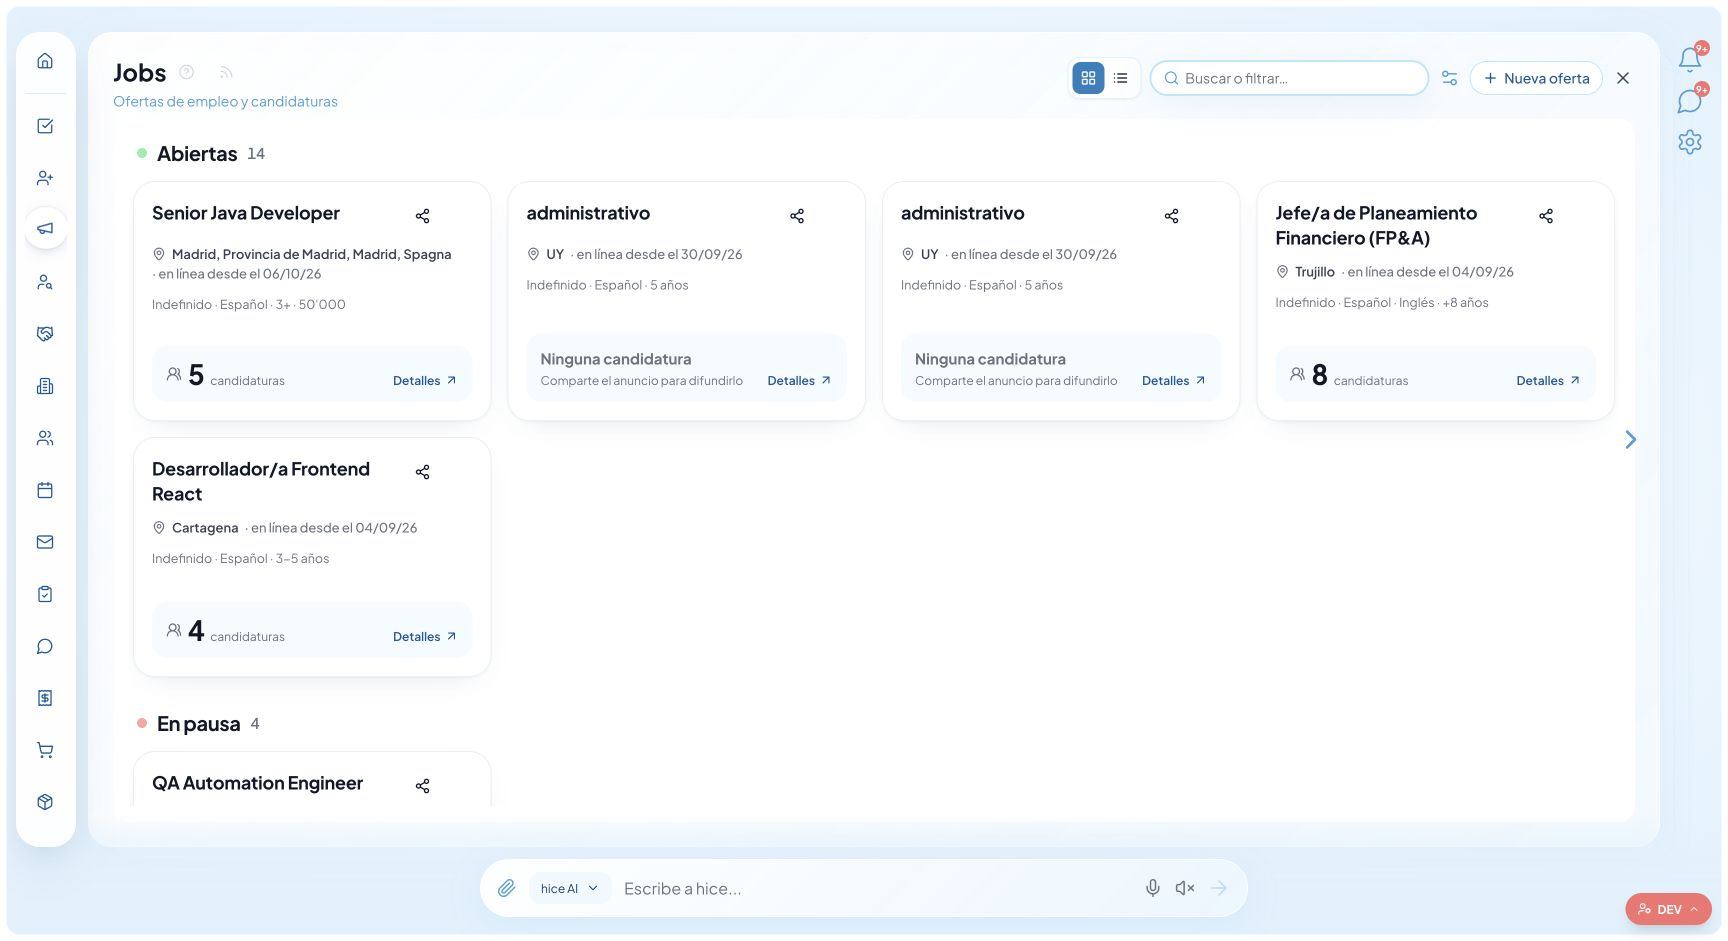Click the microphone icon in chat bar

(x=1153, y=888)
